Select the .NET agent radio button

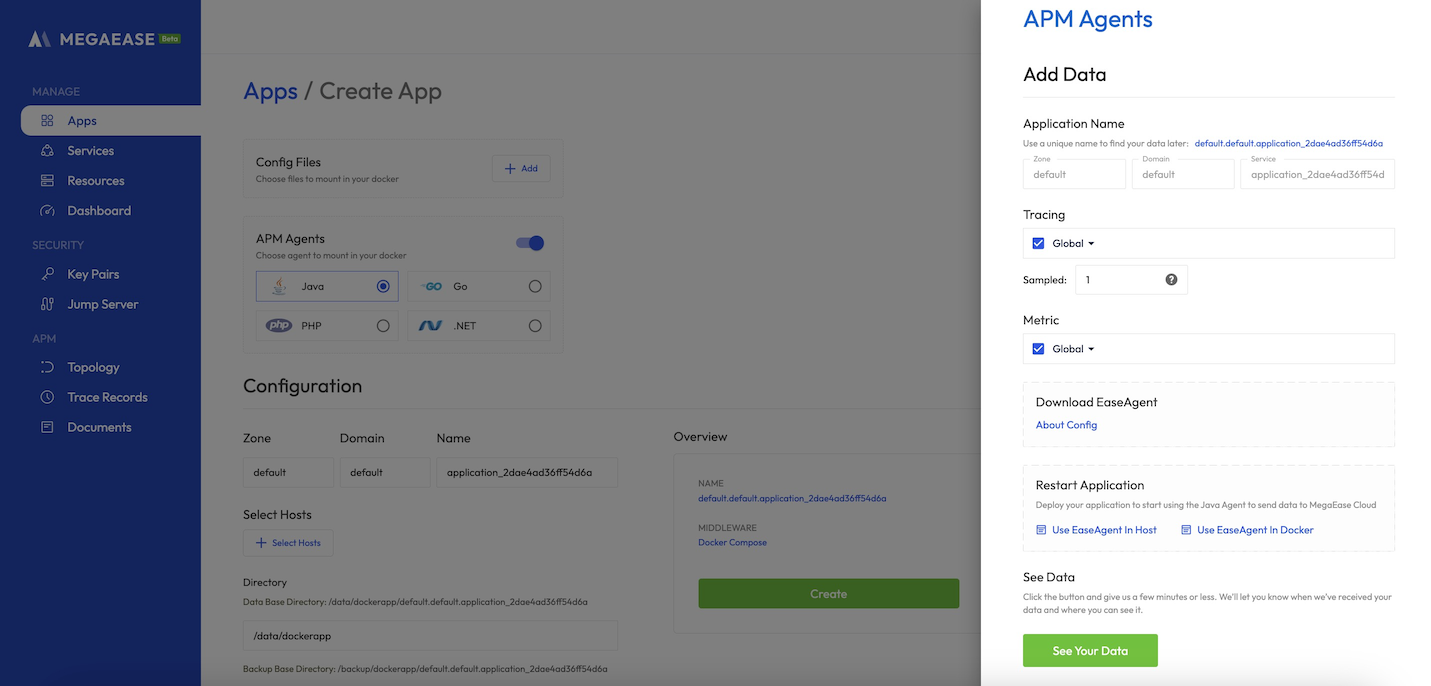(x=535, y=326)
